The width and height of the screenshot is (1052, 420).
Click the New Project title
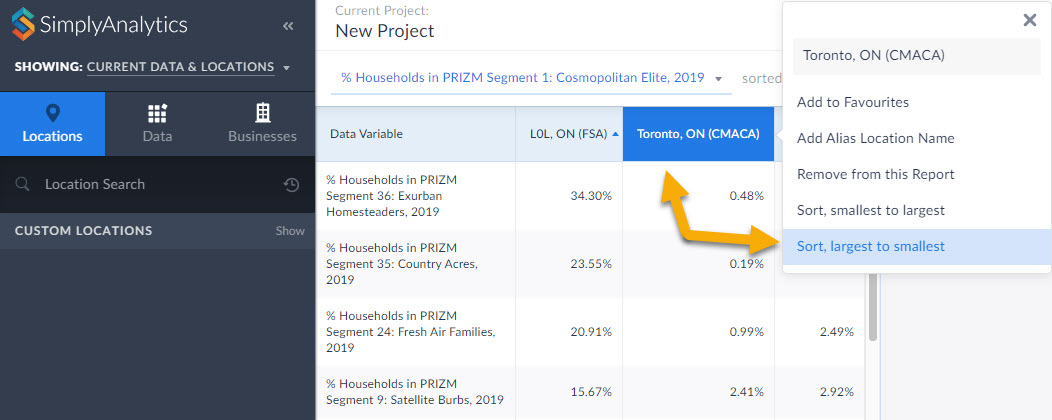click(x=384, y=31)
